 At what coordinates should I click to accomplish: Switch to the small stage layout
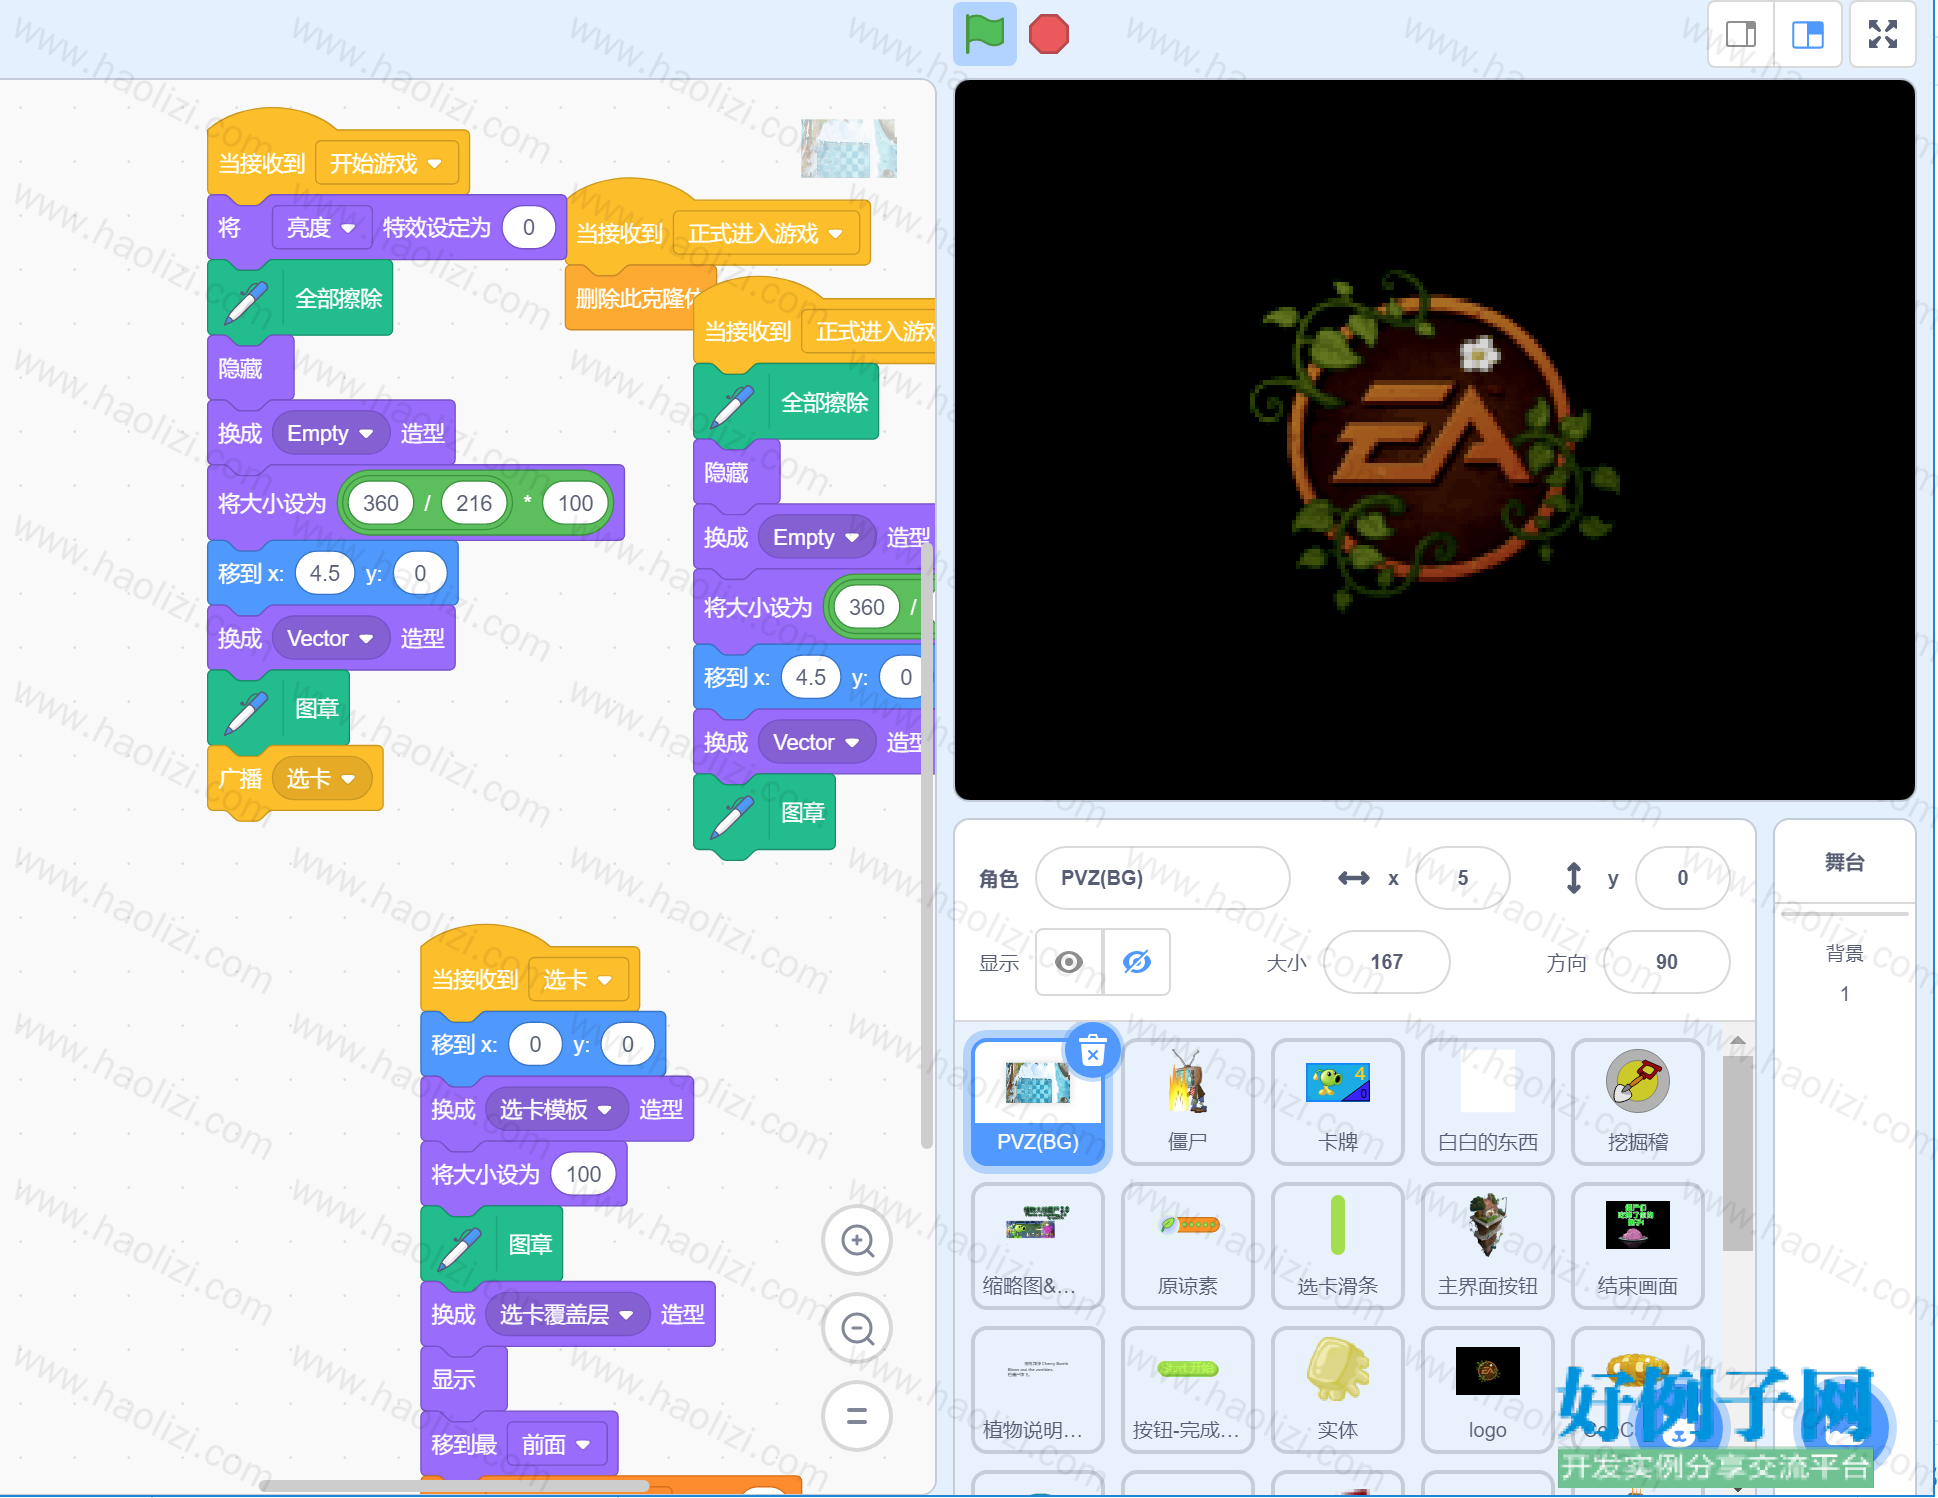click(x=1741, y=35)
